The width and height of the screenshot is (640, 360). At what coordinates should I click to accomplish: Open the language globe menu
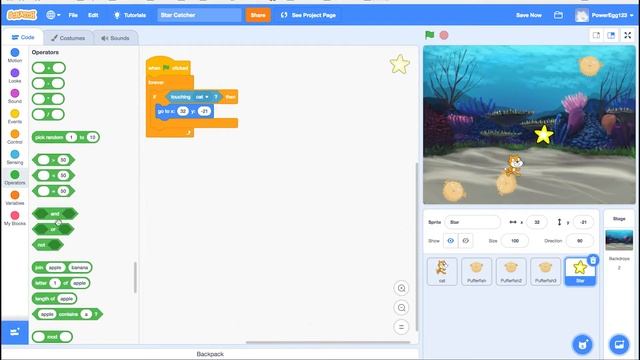pyautogui.click(x=53, y=15)
